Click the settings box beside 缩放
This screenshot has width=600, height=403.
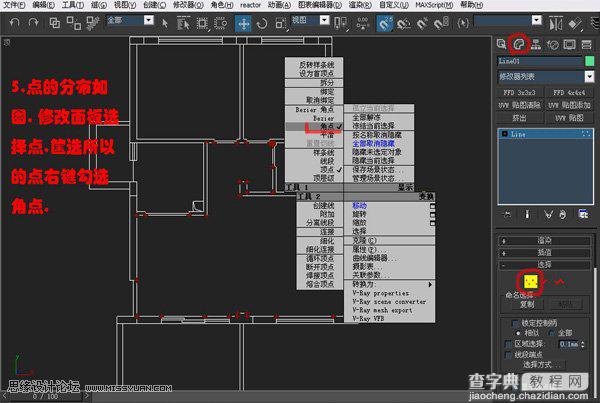tap(432, 223)
